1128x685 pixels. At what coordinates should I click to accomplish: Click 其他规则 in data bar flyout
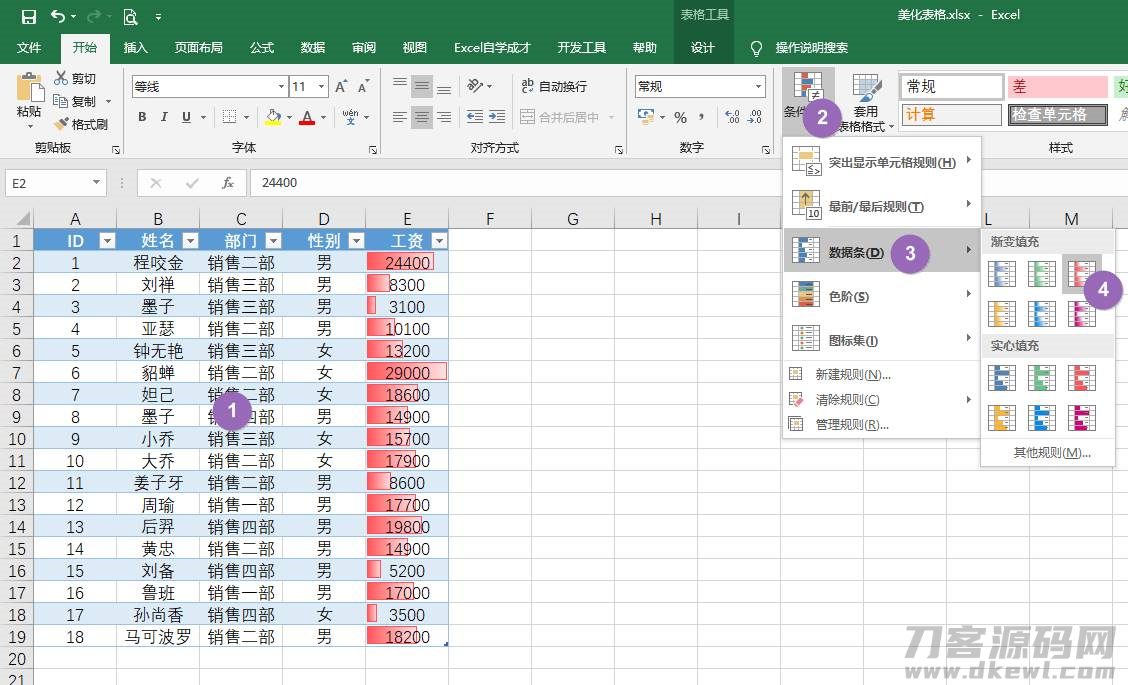tap(1051, 453)
